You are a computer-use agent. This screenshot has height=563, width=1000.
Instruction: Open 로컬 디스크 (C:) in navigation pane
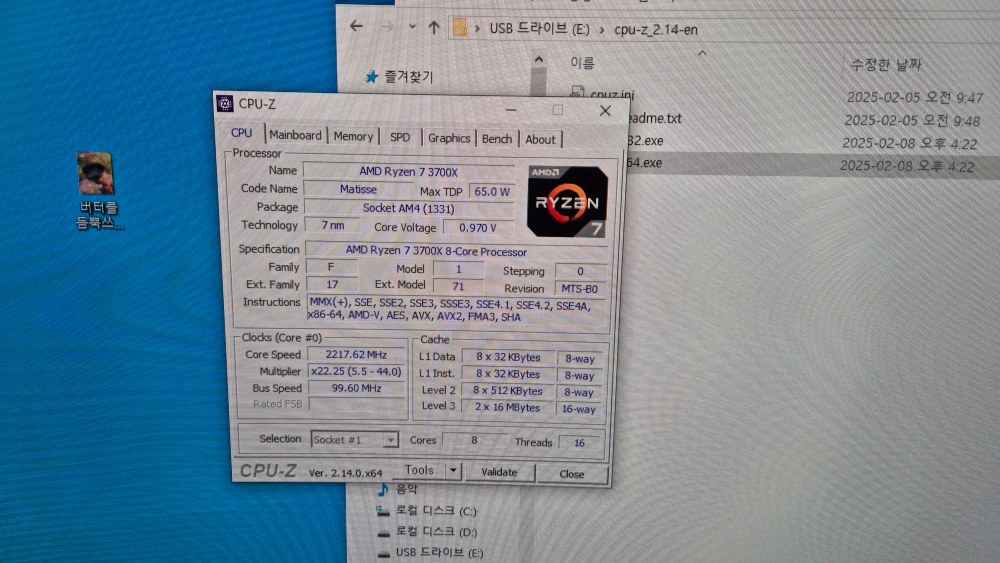click(x=436, y=511)
